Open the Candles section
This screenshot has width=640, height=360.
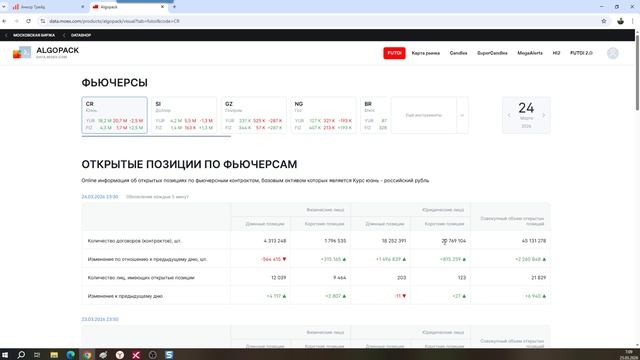click(458, 53)
